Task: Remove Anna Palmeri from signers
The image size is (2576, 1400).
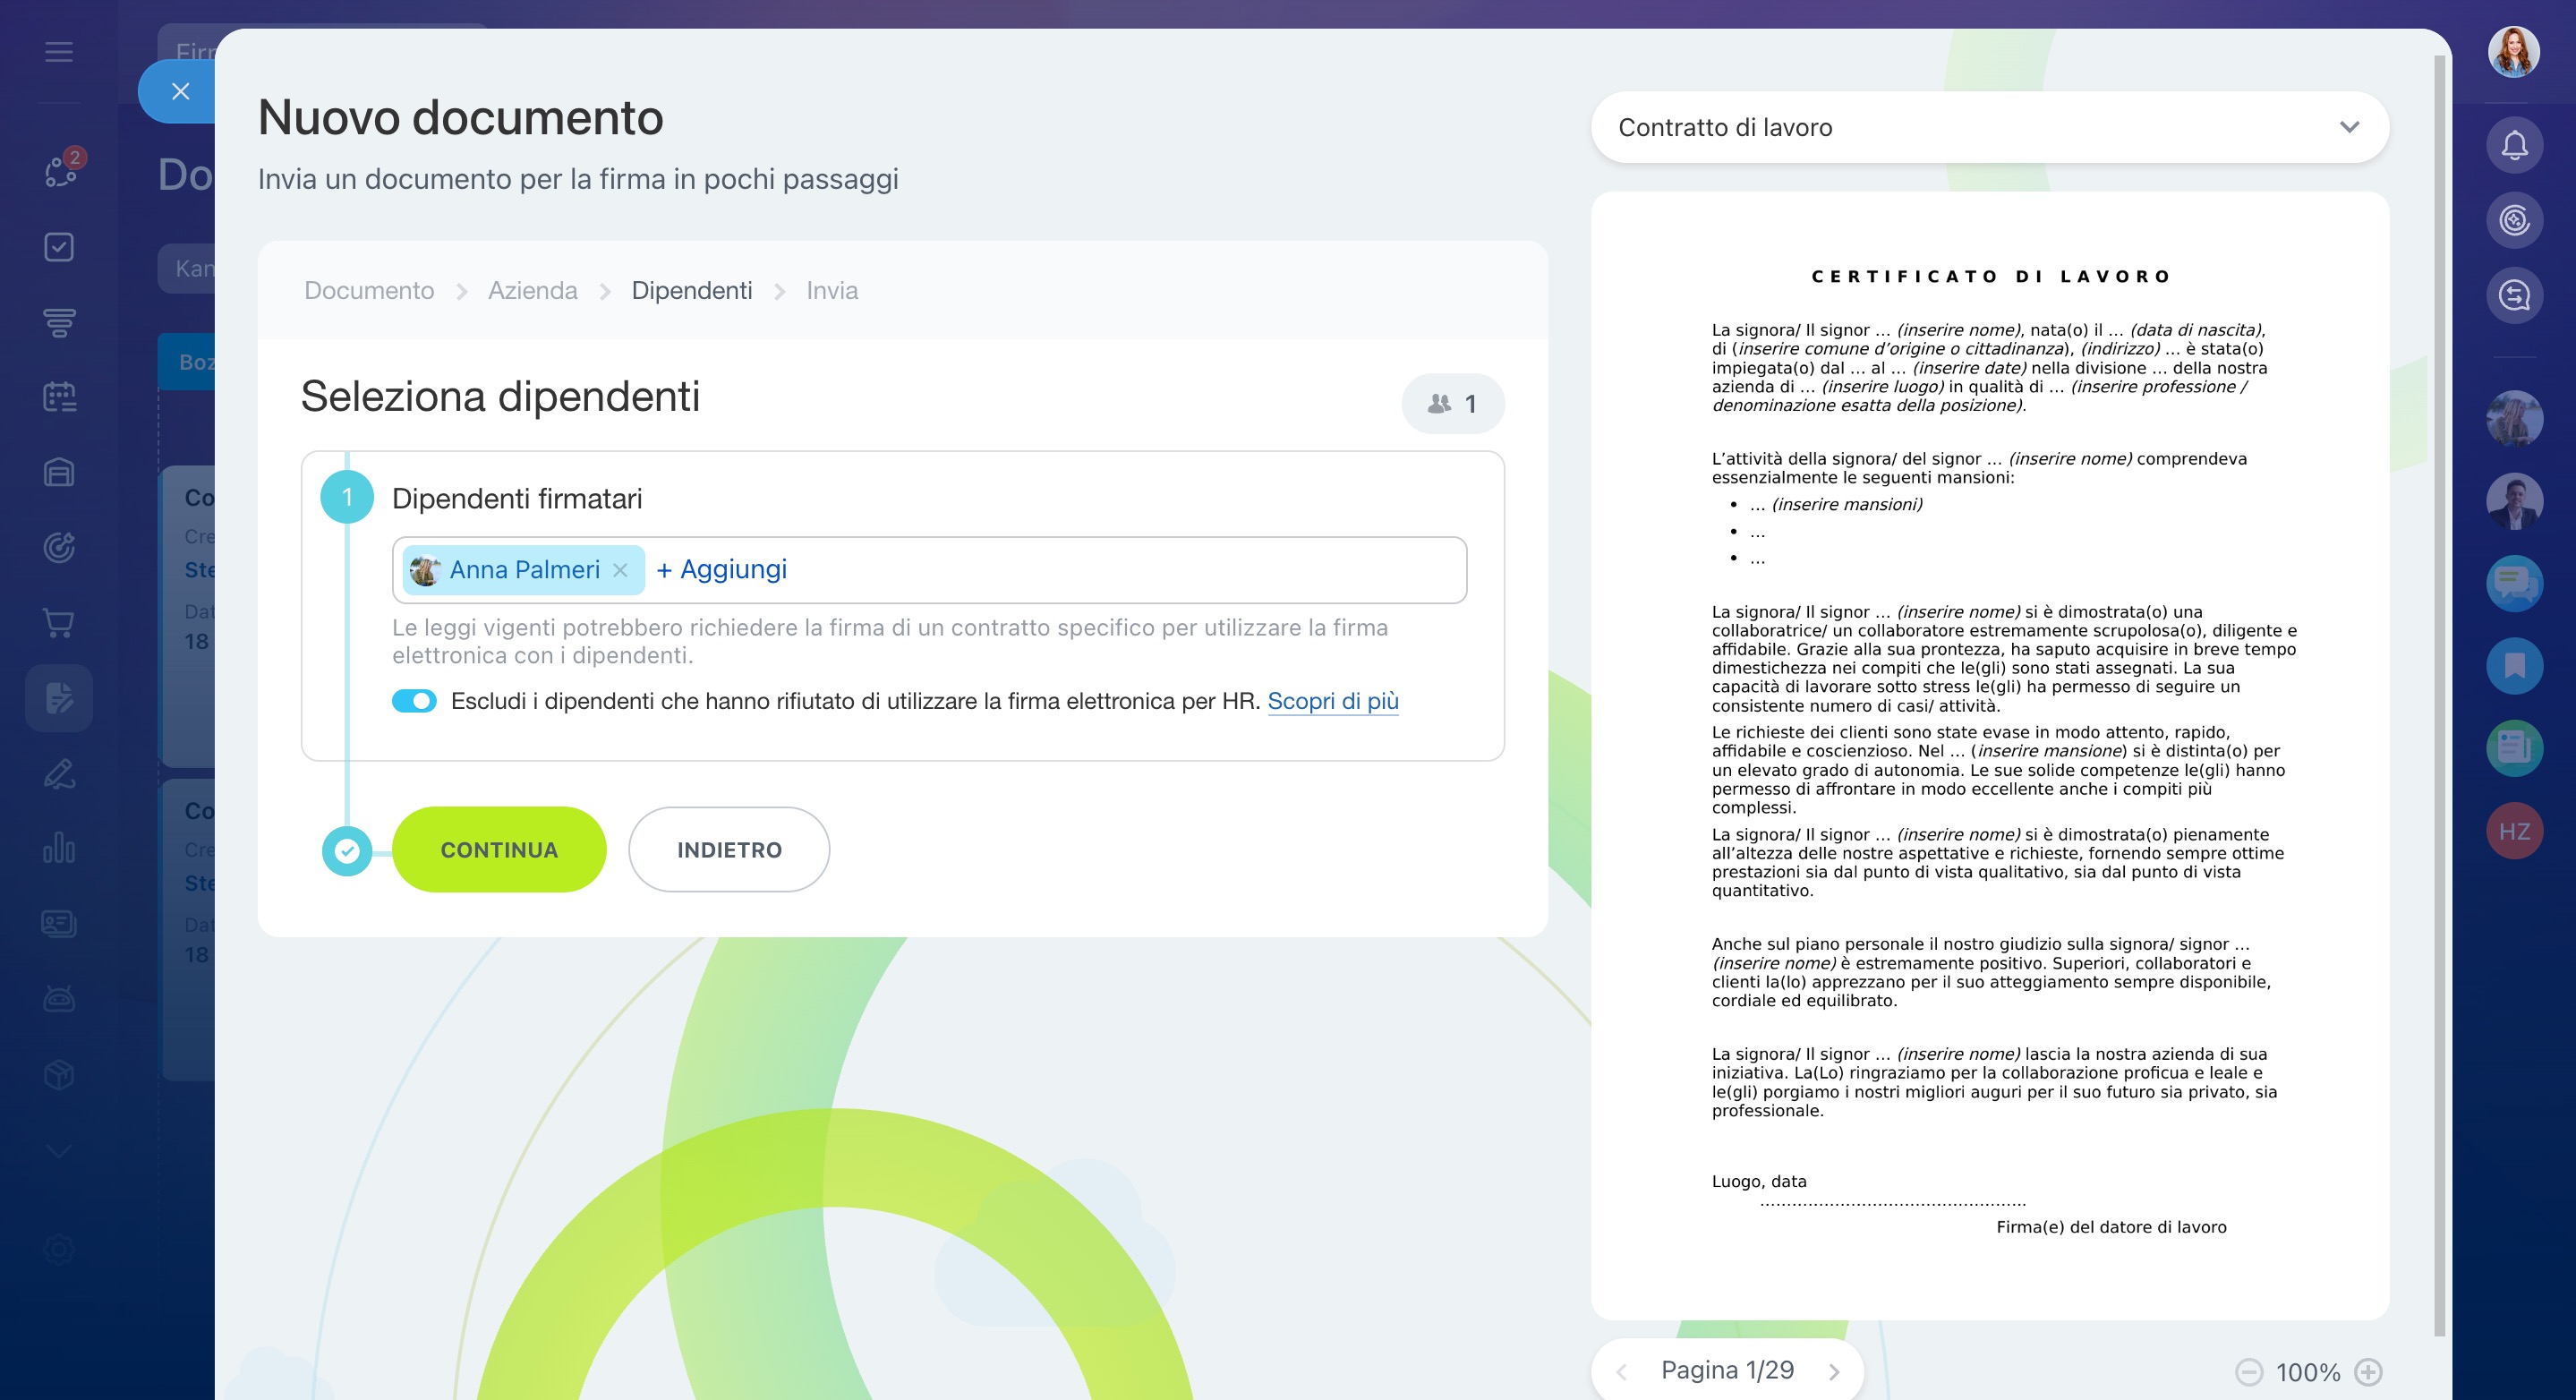Action: [620, 570]
